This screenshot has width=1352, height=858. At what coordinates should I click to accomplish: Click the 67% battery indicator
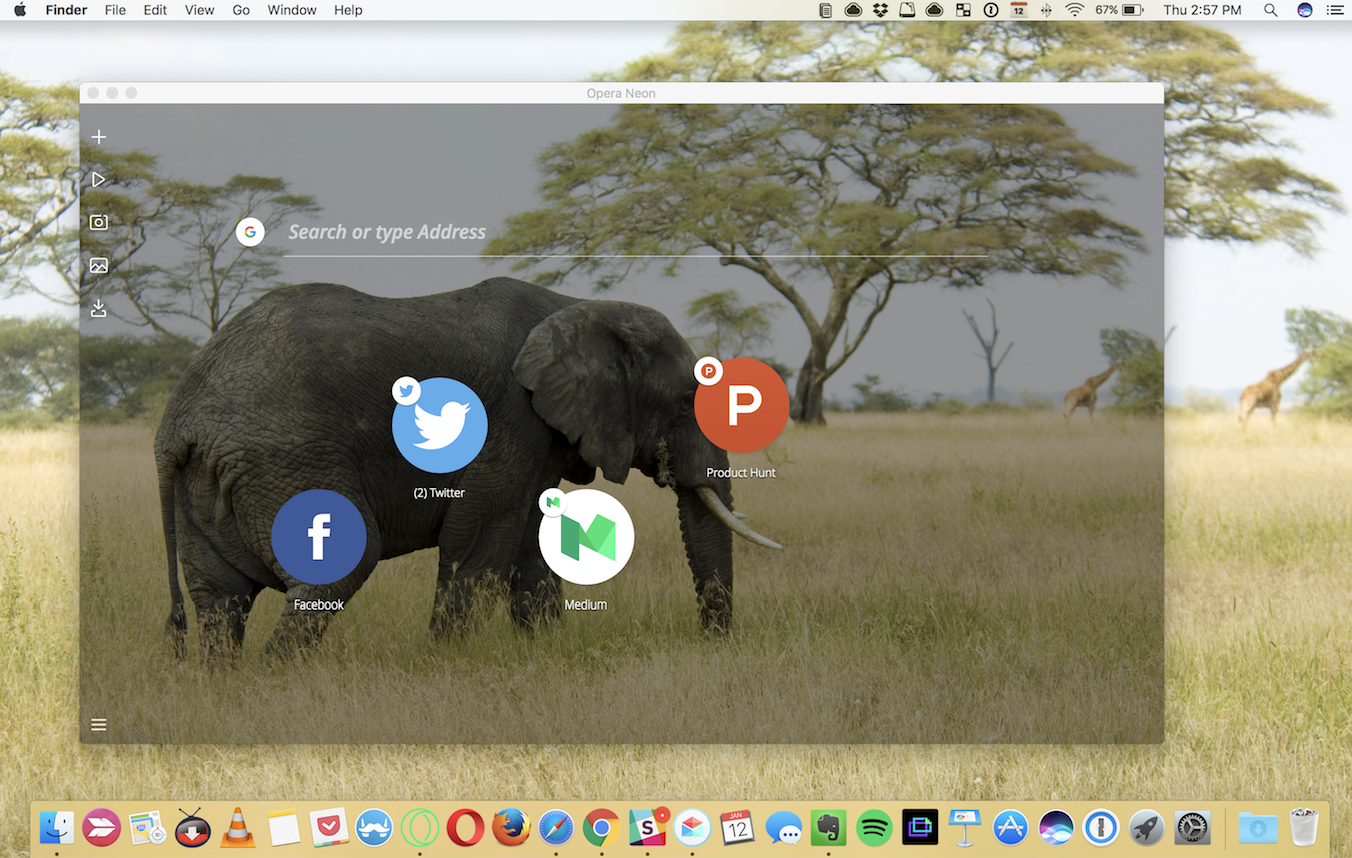1120,10
